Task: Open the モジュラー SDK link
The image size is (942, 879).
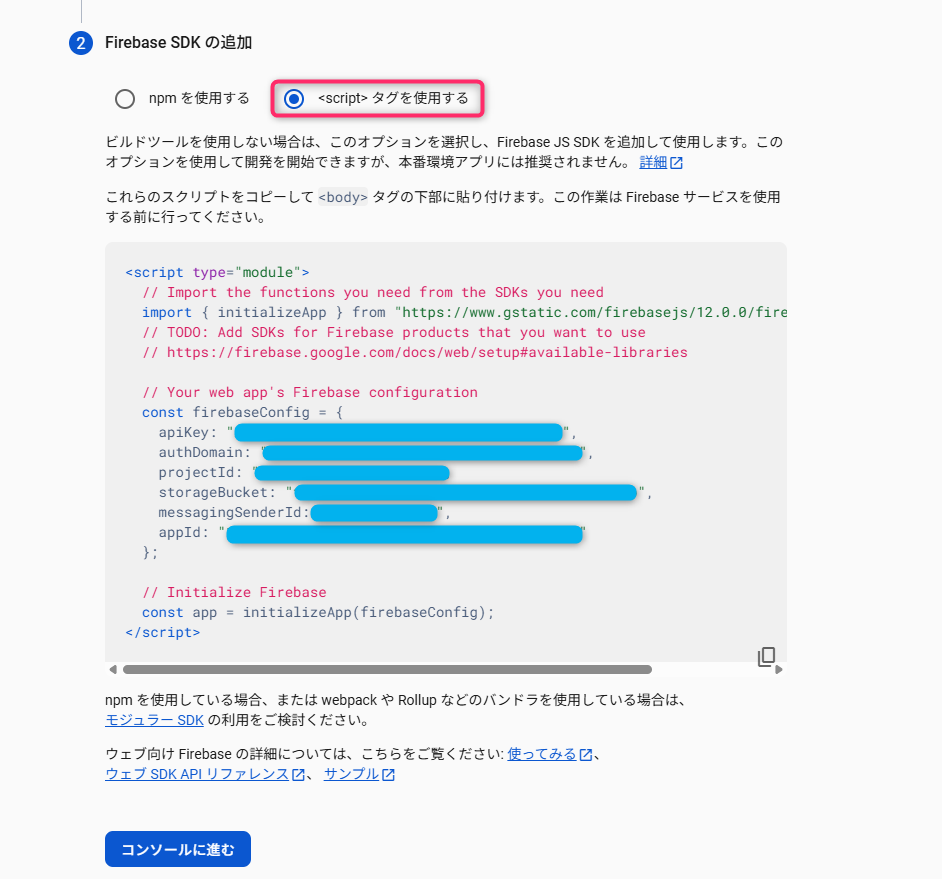Action: 154,720
